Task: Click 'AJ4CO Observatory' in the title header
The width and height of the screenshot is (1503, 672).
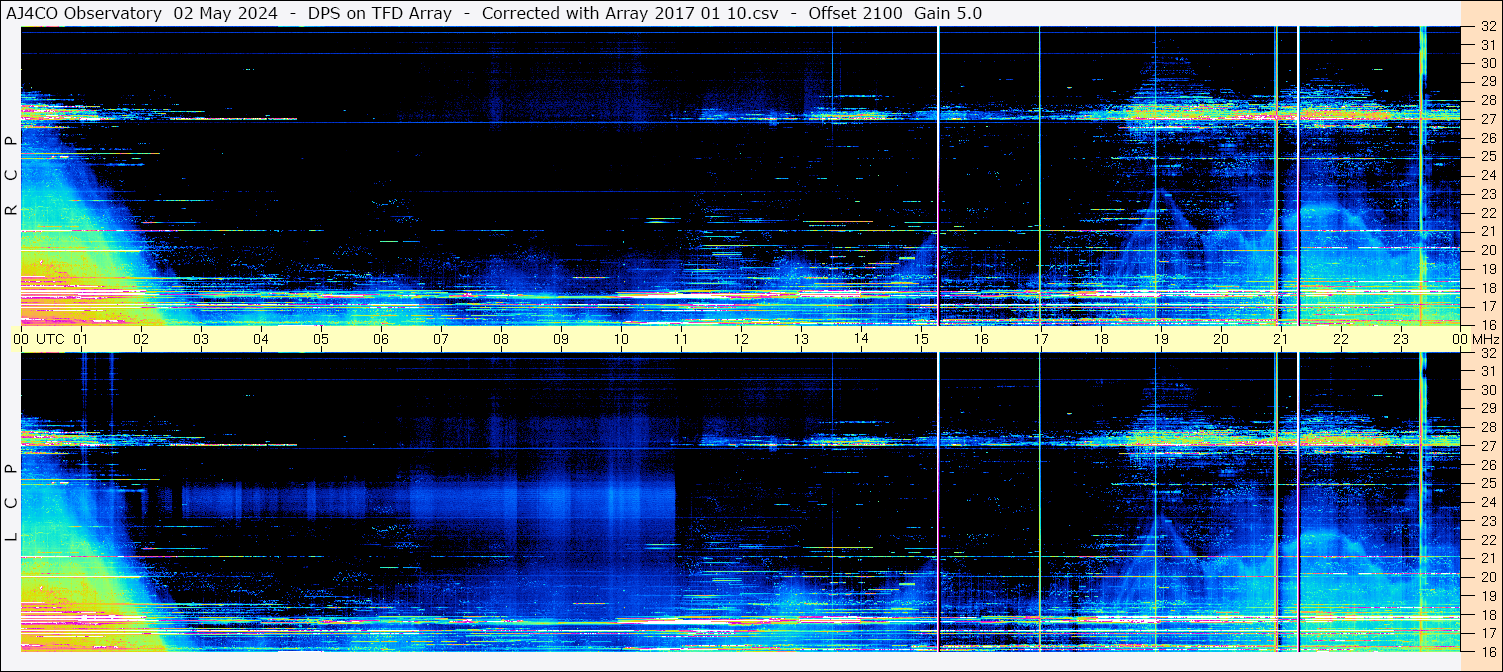Action: (86, 13)
